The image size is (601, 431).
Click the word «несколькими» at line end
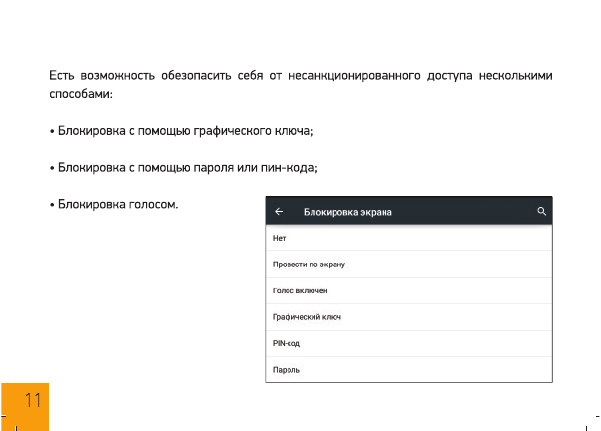(515, 76)
